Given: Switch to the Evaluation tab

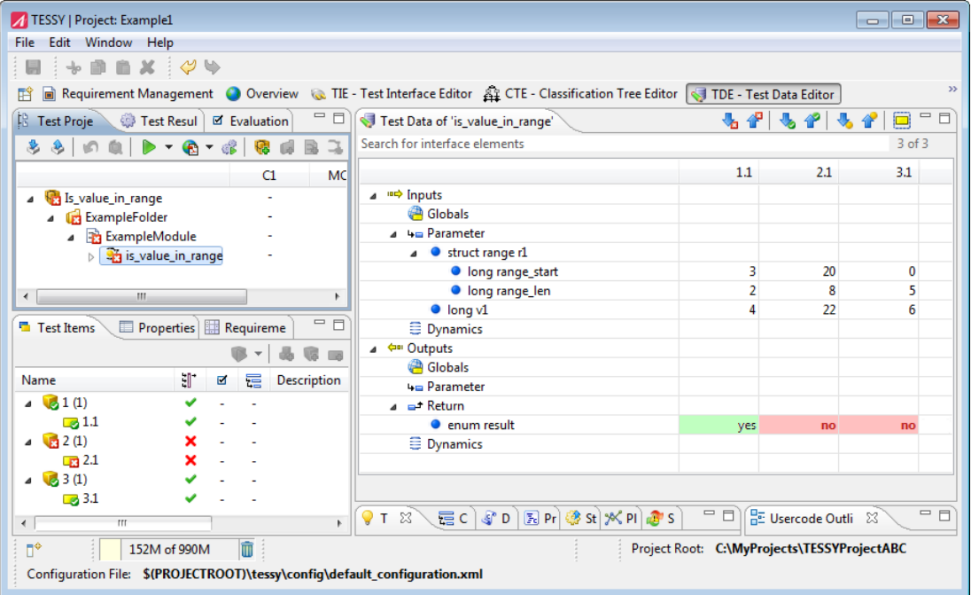Looking at the screenshot, I should [250, 121].
